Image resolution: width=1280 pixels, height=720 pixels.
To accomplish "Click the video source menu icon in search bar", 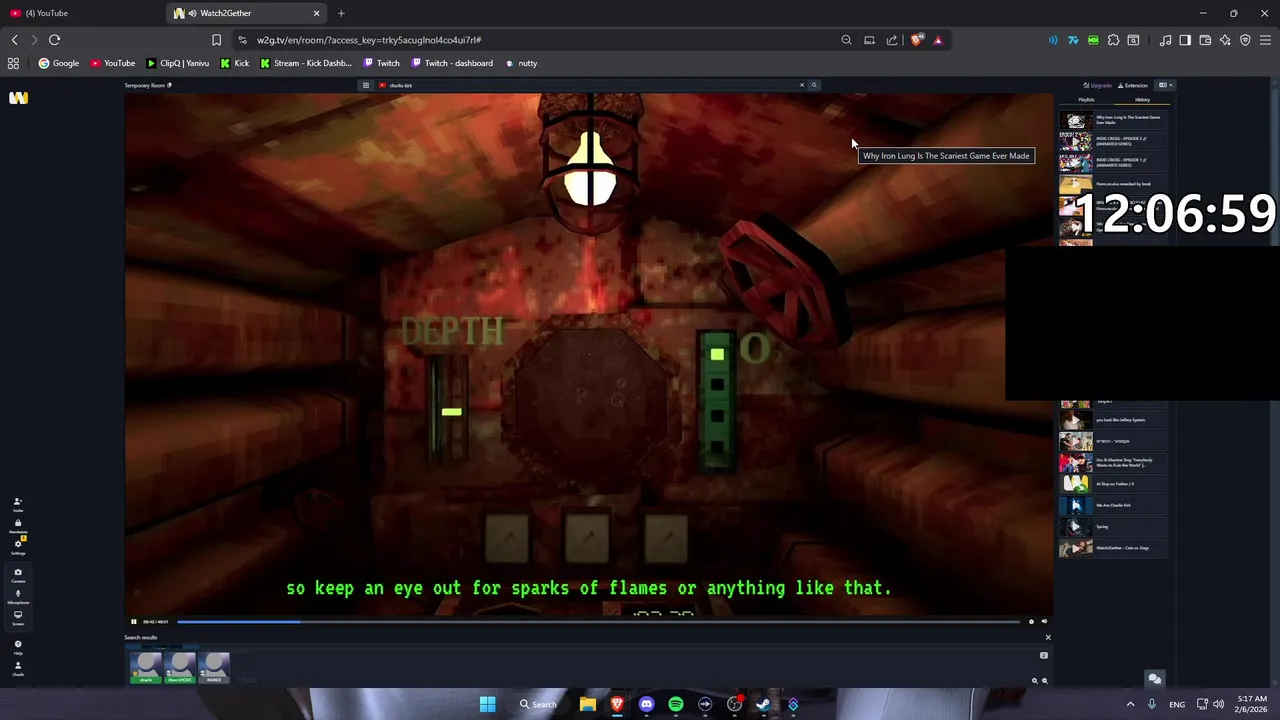I will point(366,85).
